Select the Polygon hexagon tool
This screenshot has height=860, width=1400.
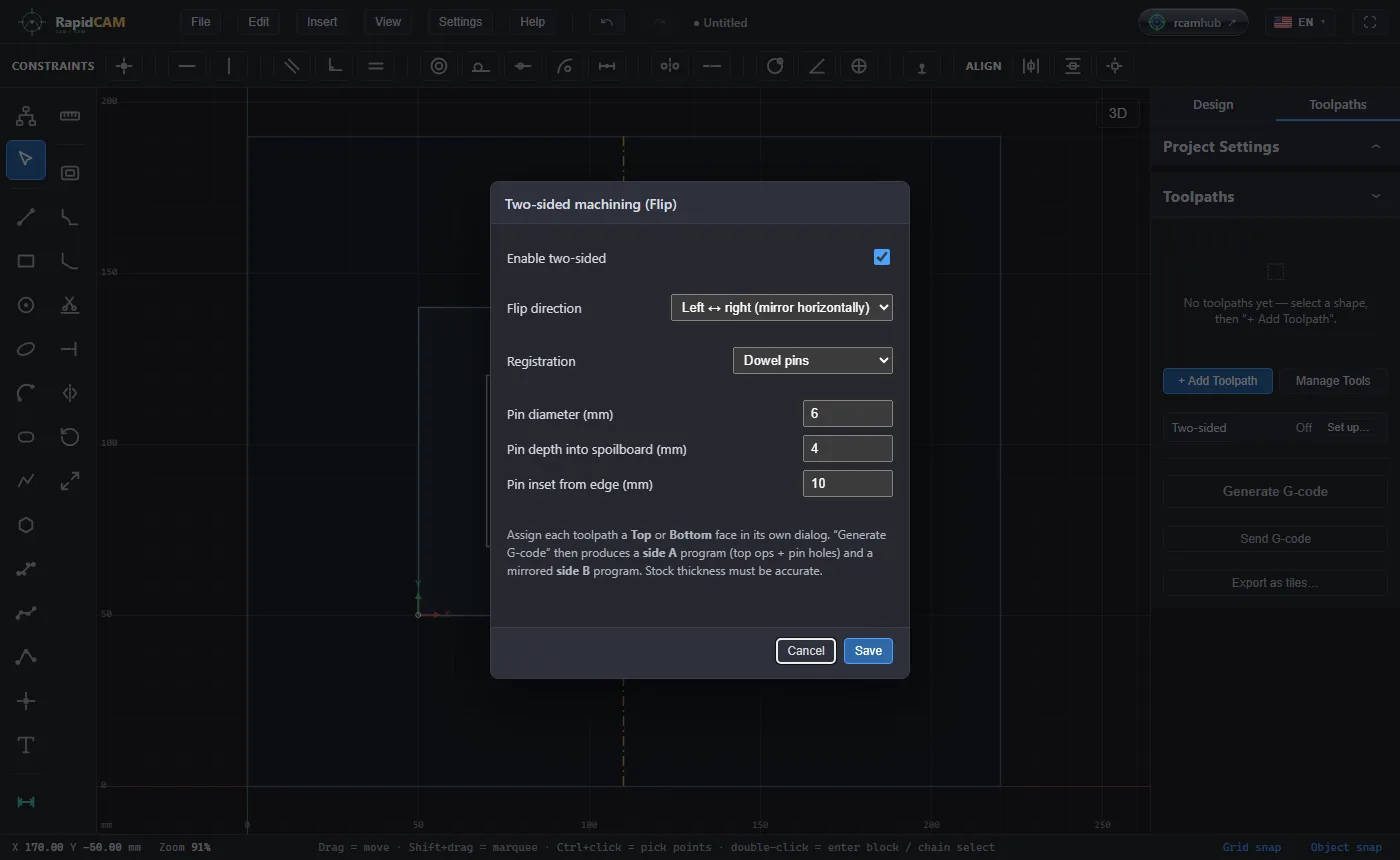coord(26,525)
